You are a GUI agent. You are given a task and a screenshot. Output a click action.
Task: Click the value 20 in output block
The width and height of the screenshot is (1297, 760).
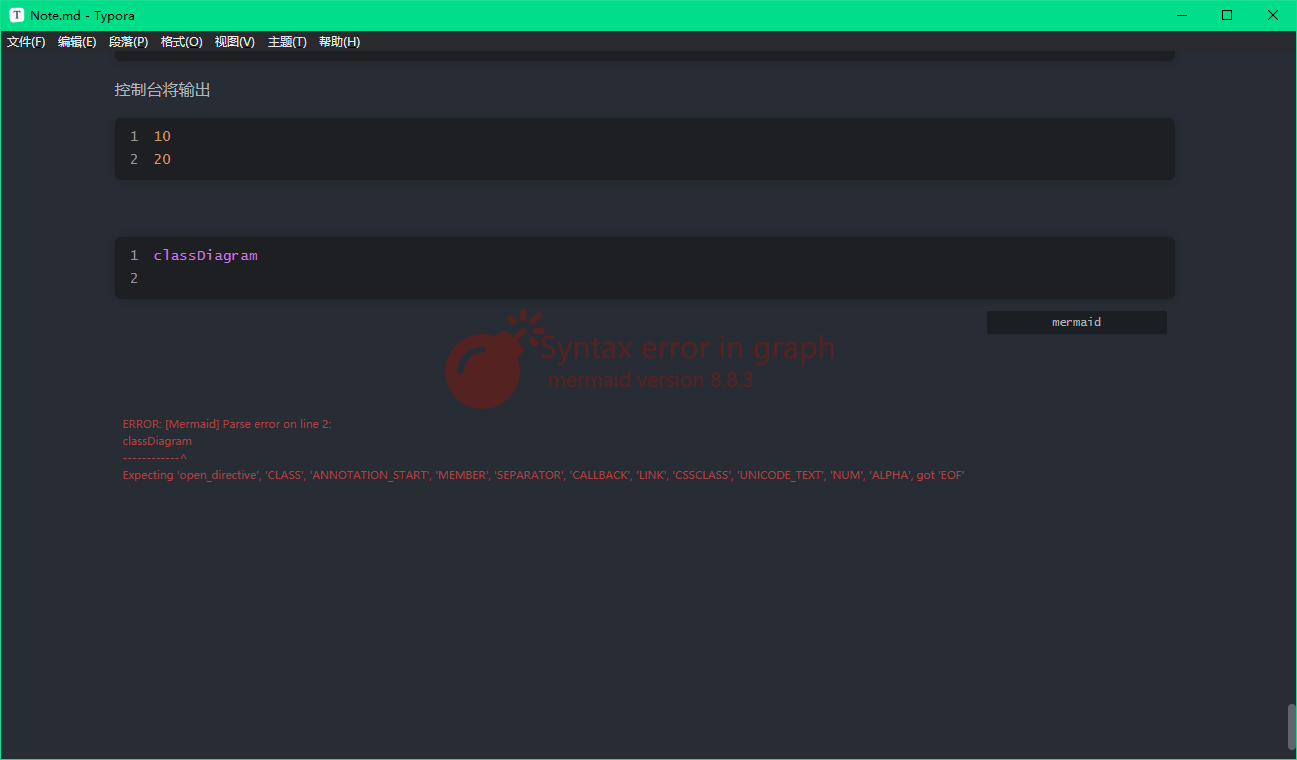tap(162, 158)
